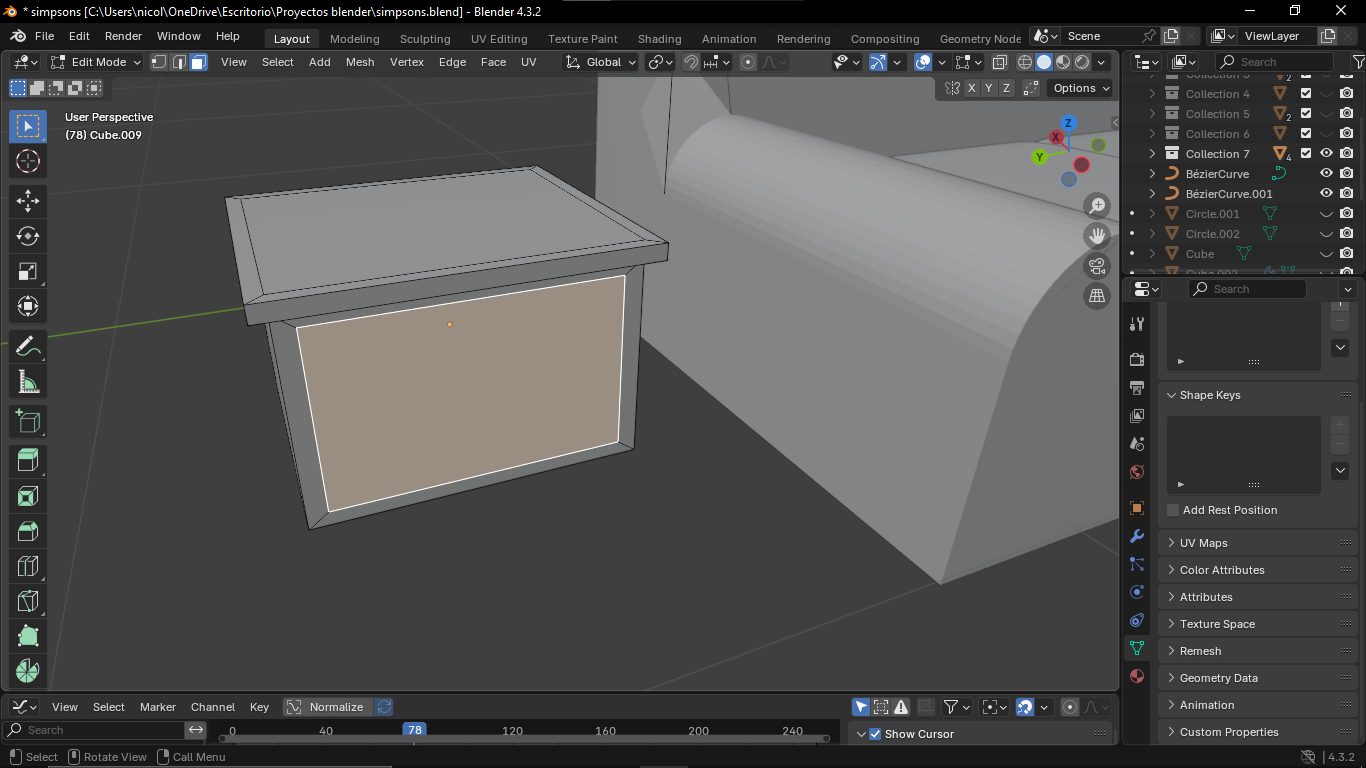Open the Render properties tab
The height and width of the screenshot is (768, 1366).
[1137, 360]
